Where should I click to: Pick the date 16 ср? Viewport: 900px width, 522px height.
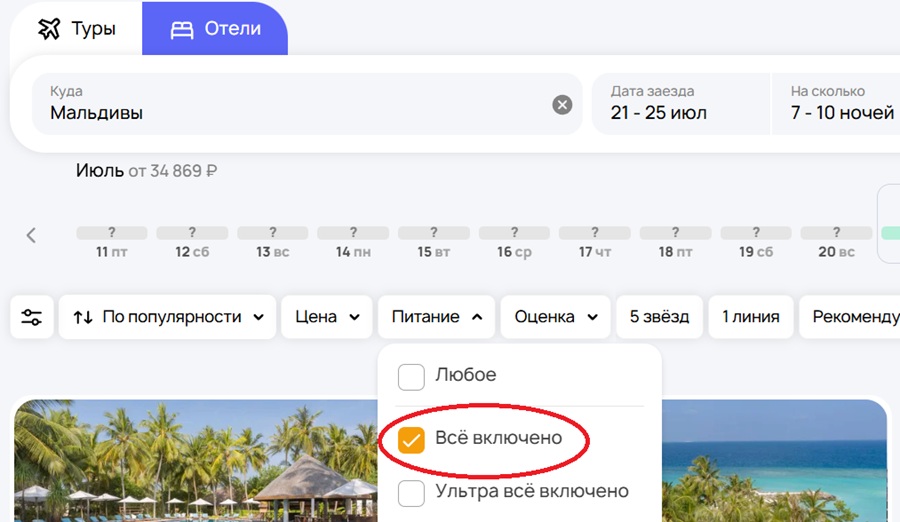514,242
